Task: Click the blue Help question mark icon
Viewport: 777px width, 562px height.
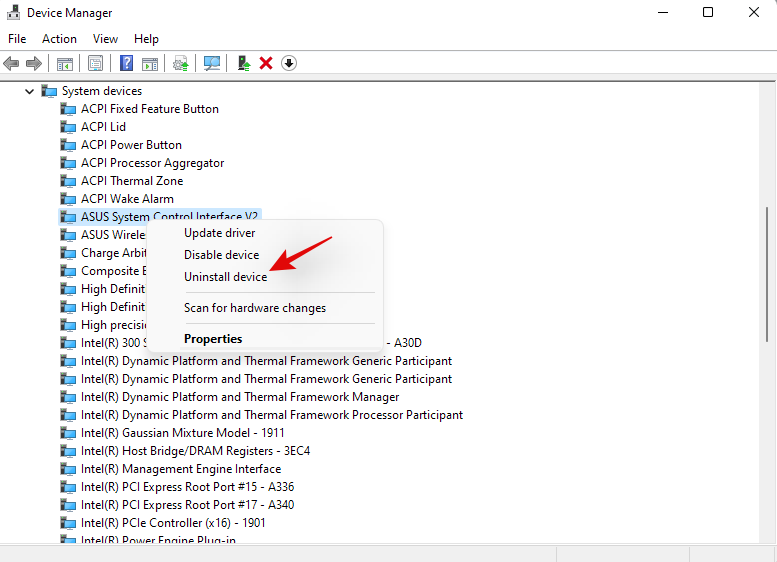Action: (x=127, y=63)
